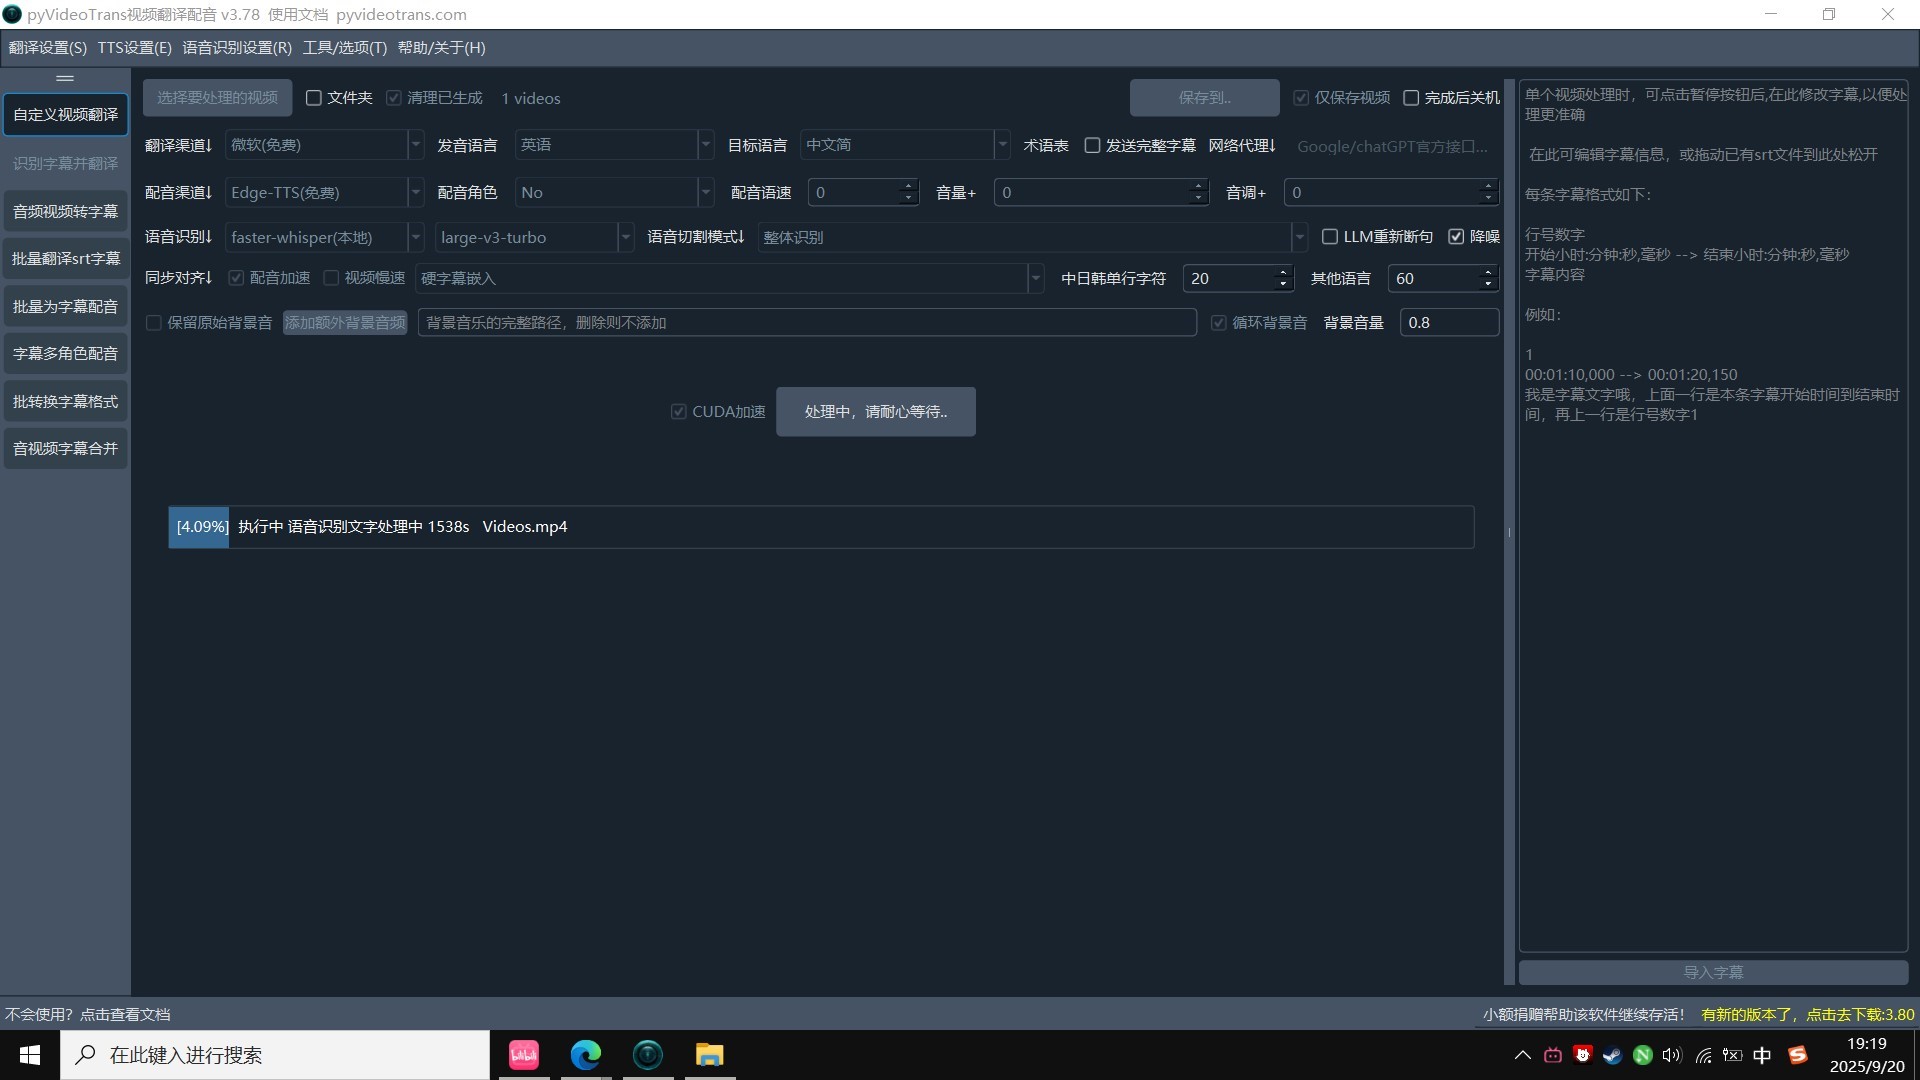Toggle the 中 IME language indicator
1920x1080 pixels.
coord(1763,1055)
